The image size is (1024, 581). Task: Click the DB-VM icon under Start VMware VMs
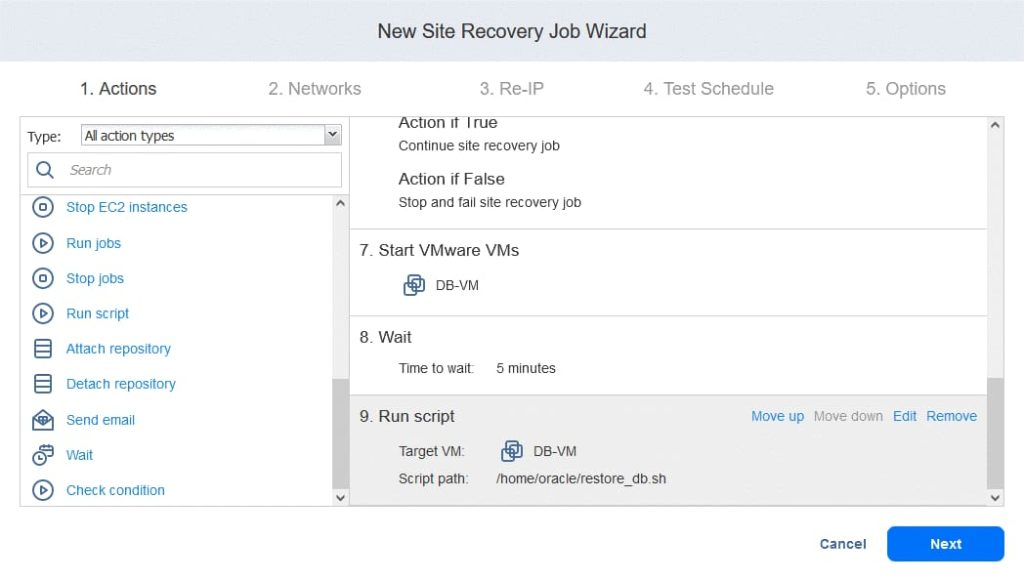413,284
